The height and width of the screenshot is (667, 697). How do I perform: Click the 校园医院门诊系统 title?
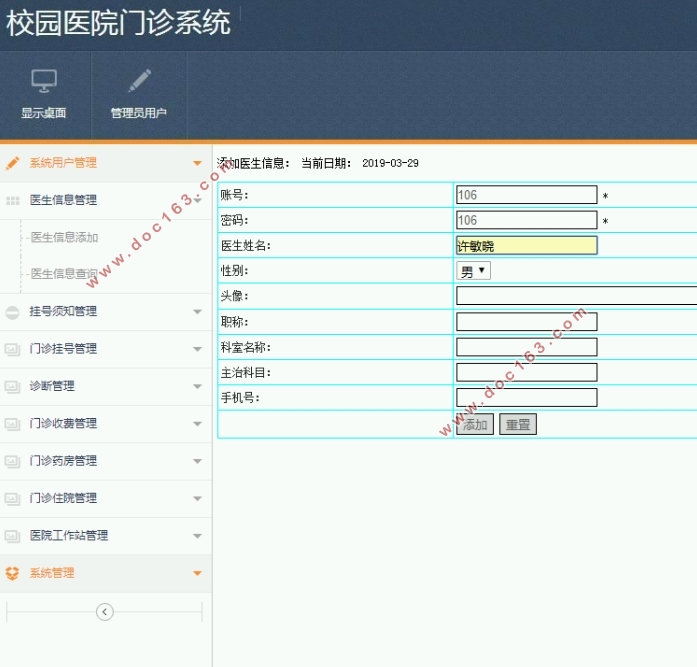pos(118,23)
